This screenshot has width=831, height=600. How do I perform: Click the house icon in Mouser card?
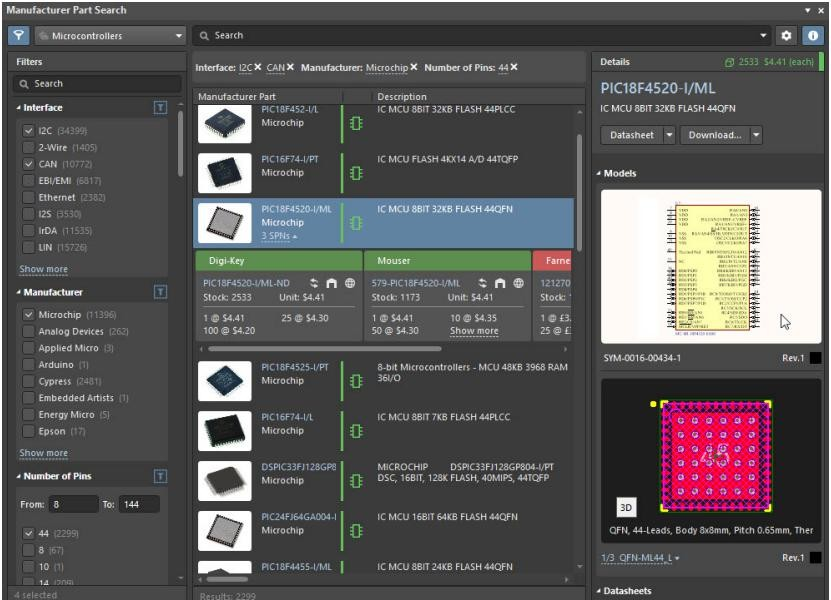[x=500, y=283]
